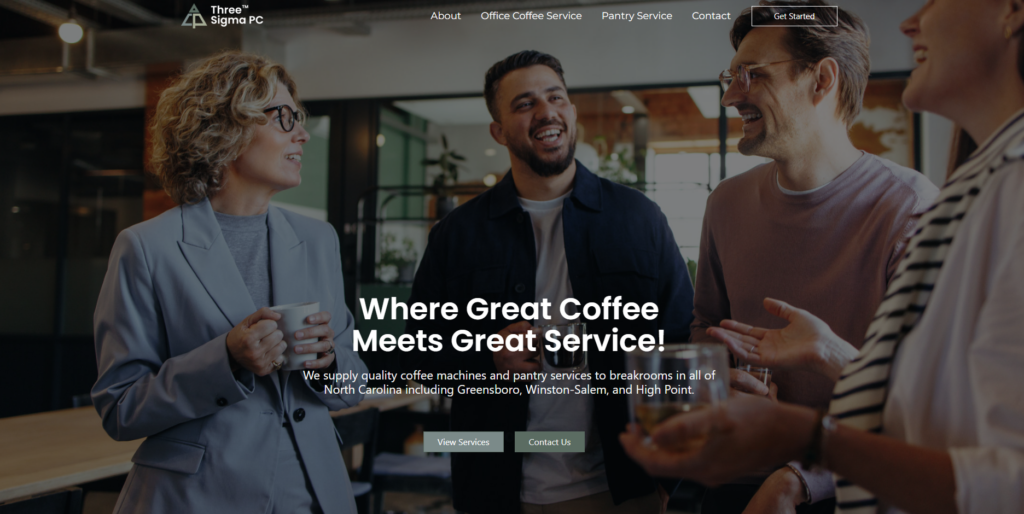Click the "Meets Great Service!" headline line

(x=509, y=340)
